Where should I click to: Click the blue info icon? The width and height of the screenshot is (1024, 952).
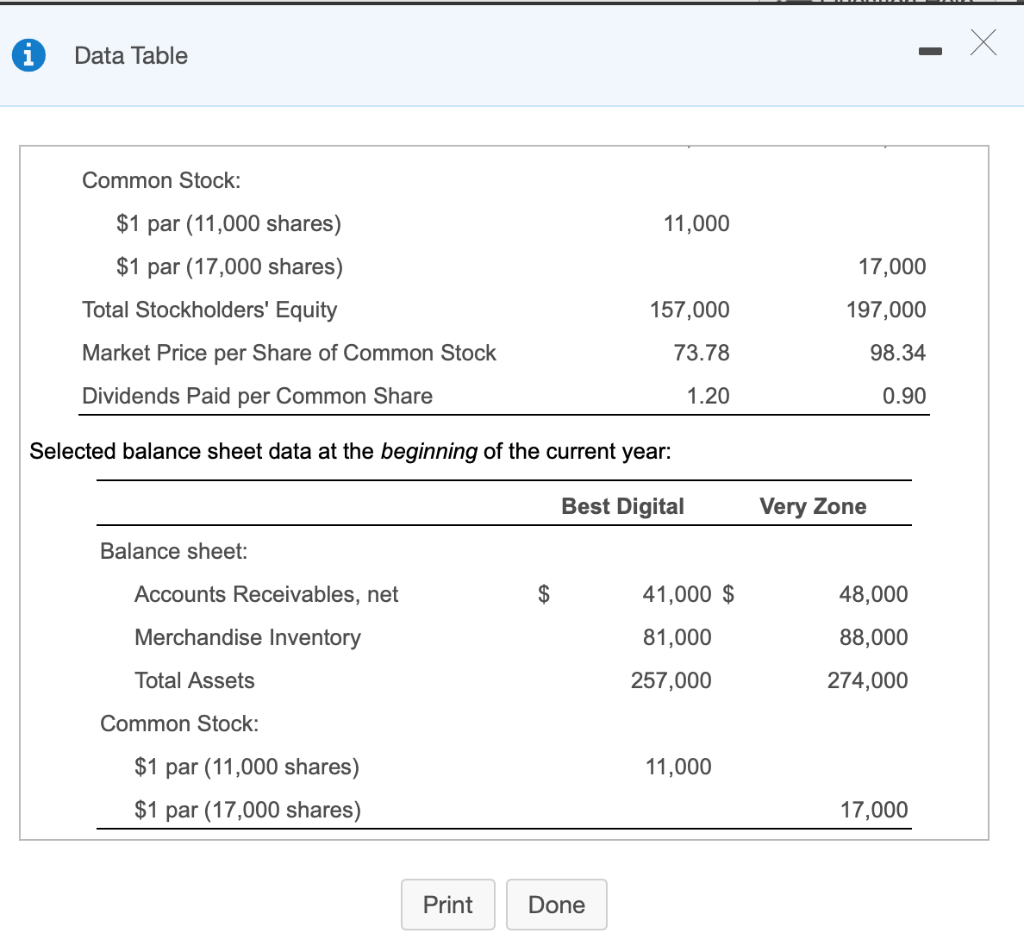(x=29, y=56)
